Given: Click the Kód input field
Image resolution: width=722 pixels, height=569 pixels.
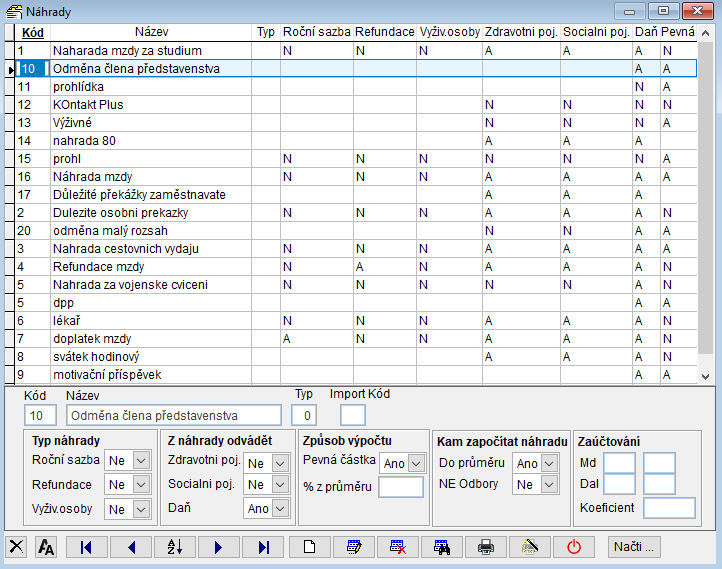Looking at the screenshot, I should [x=41, y=415].
